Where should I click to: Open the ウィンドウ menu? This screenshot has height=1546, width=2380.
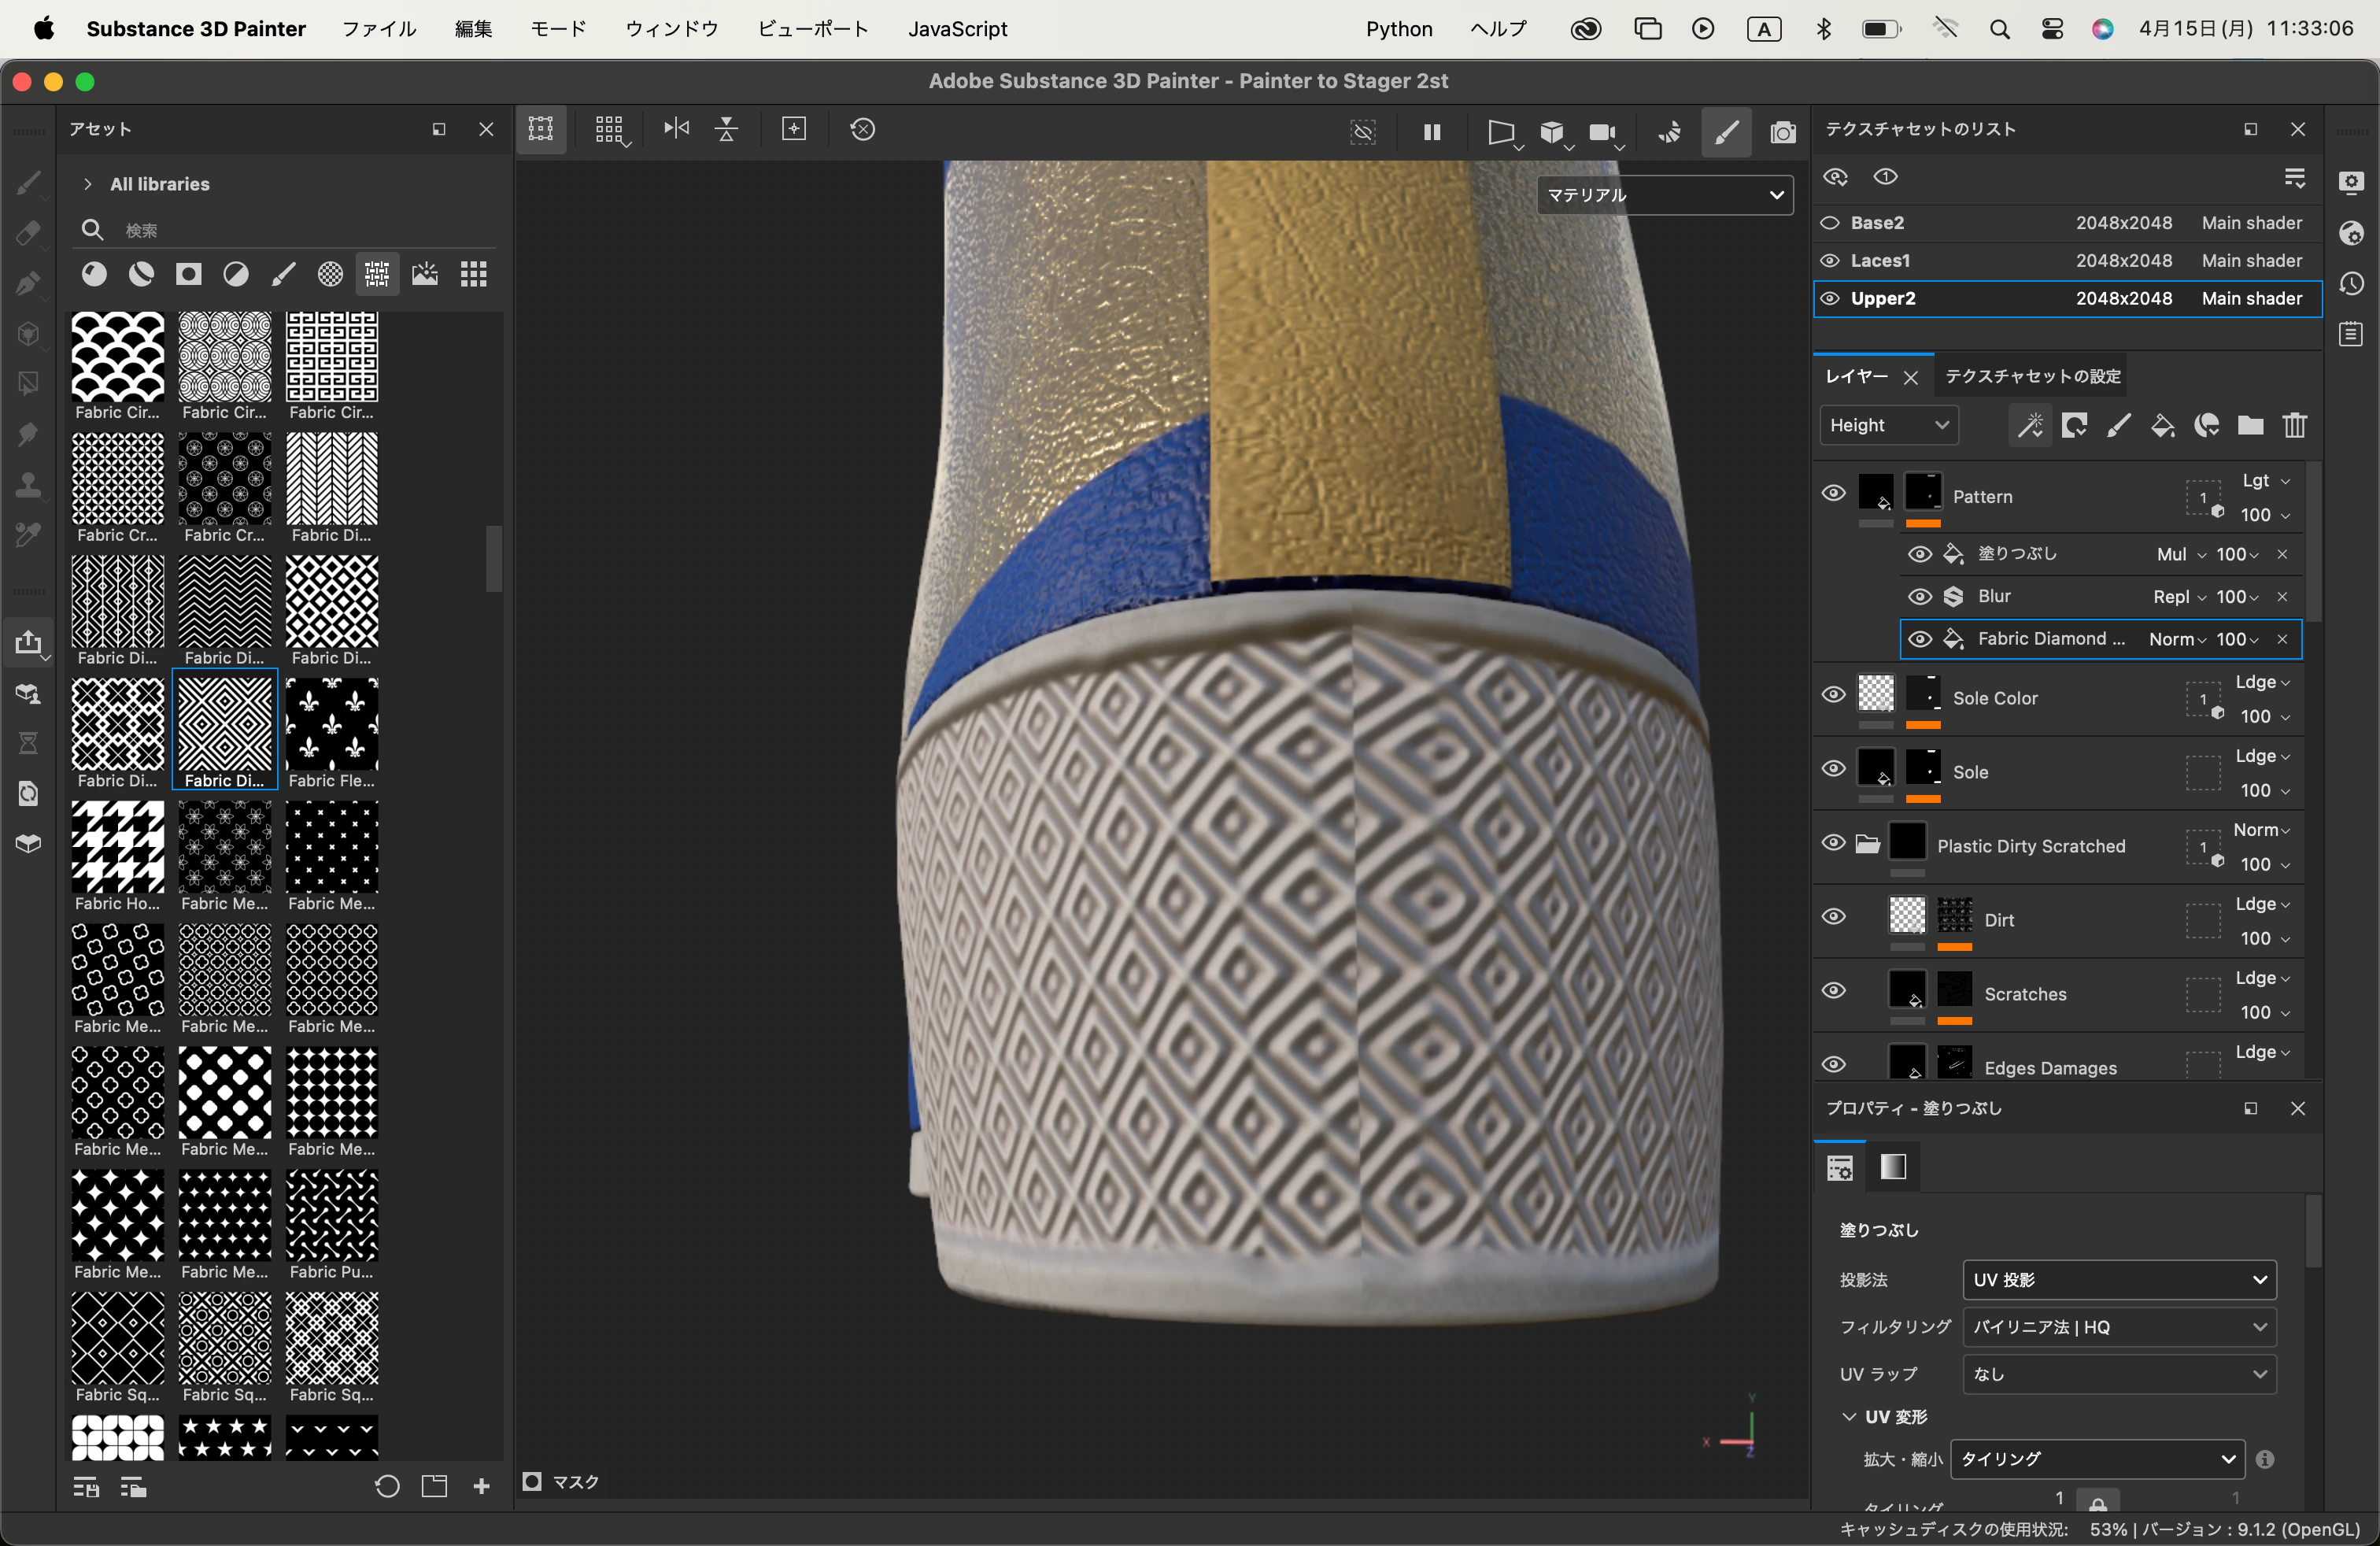coord(672,29)
